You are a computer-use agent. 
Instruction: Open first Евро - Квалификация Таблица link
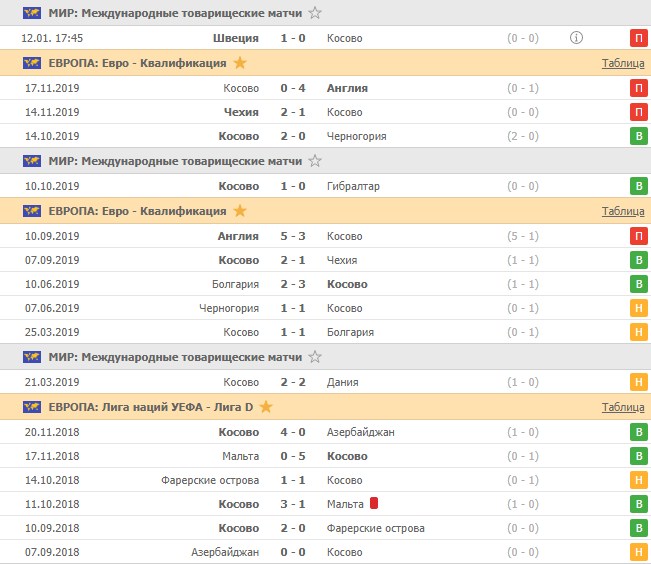622,63
